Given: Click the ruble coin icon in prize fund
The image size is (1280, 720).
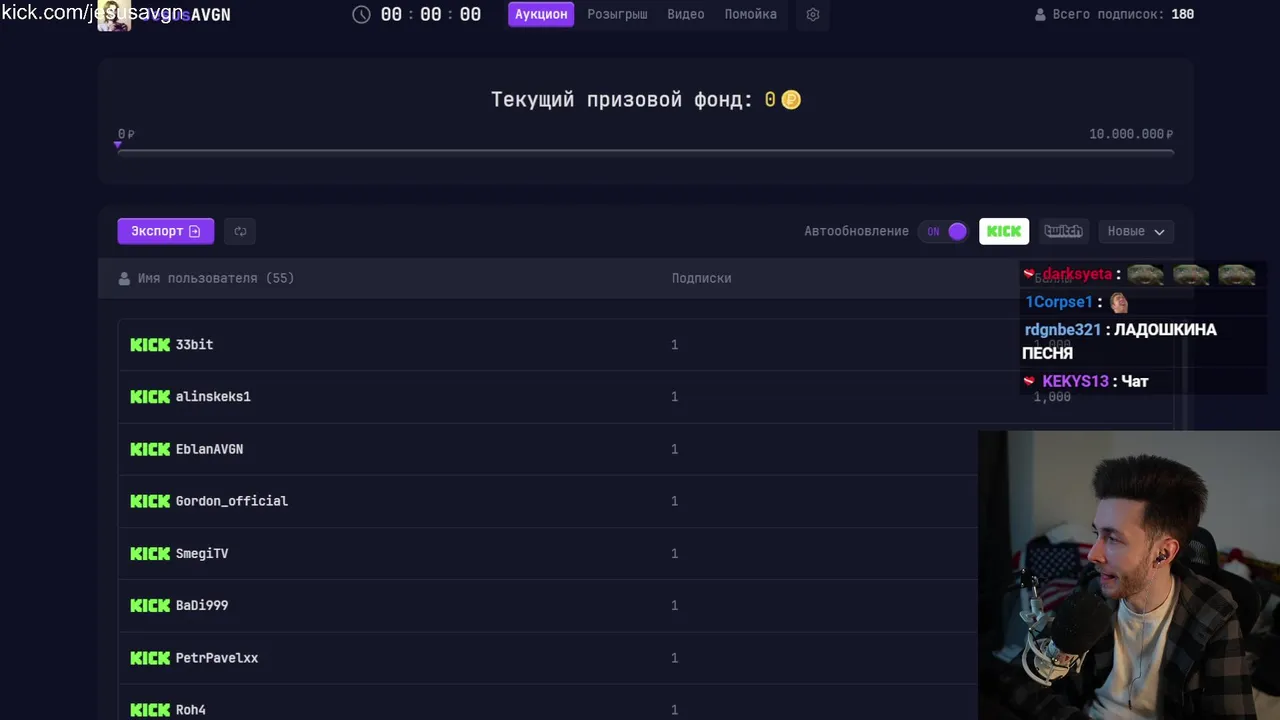Looking at the screenshot, I should pyautogui.click(x=791, y=100).
